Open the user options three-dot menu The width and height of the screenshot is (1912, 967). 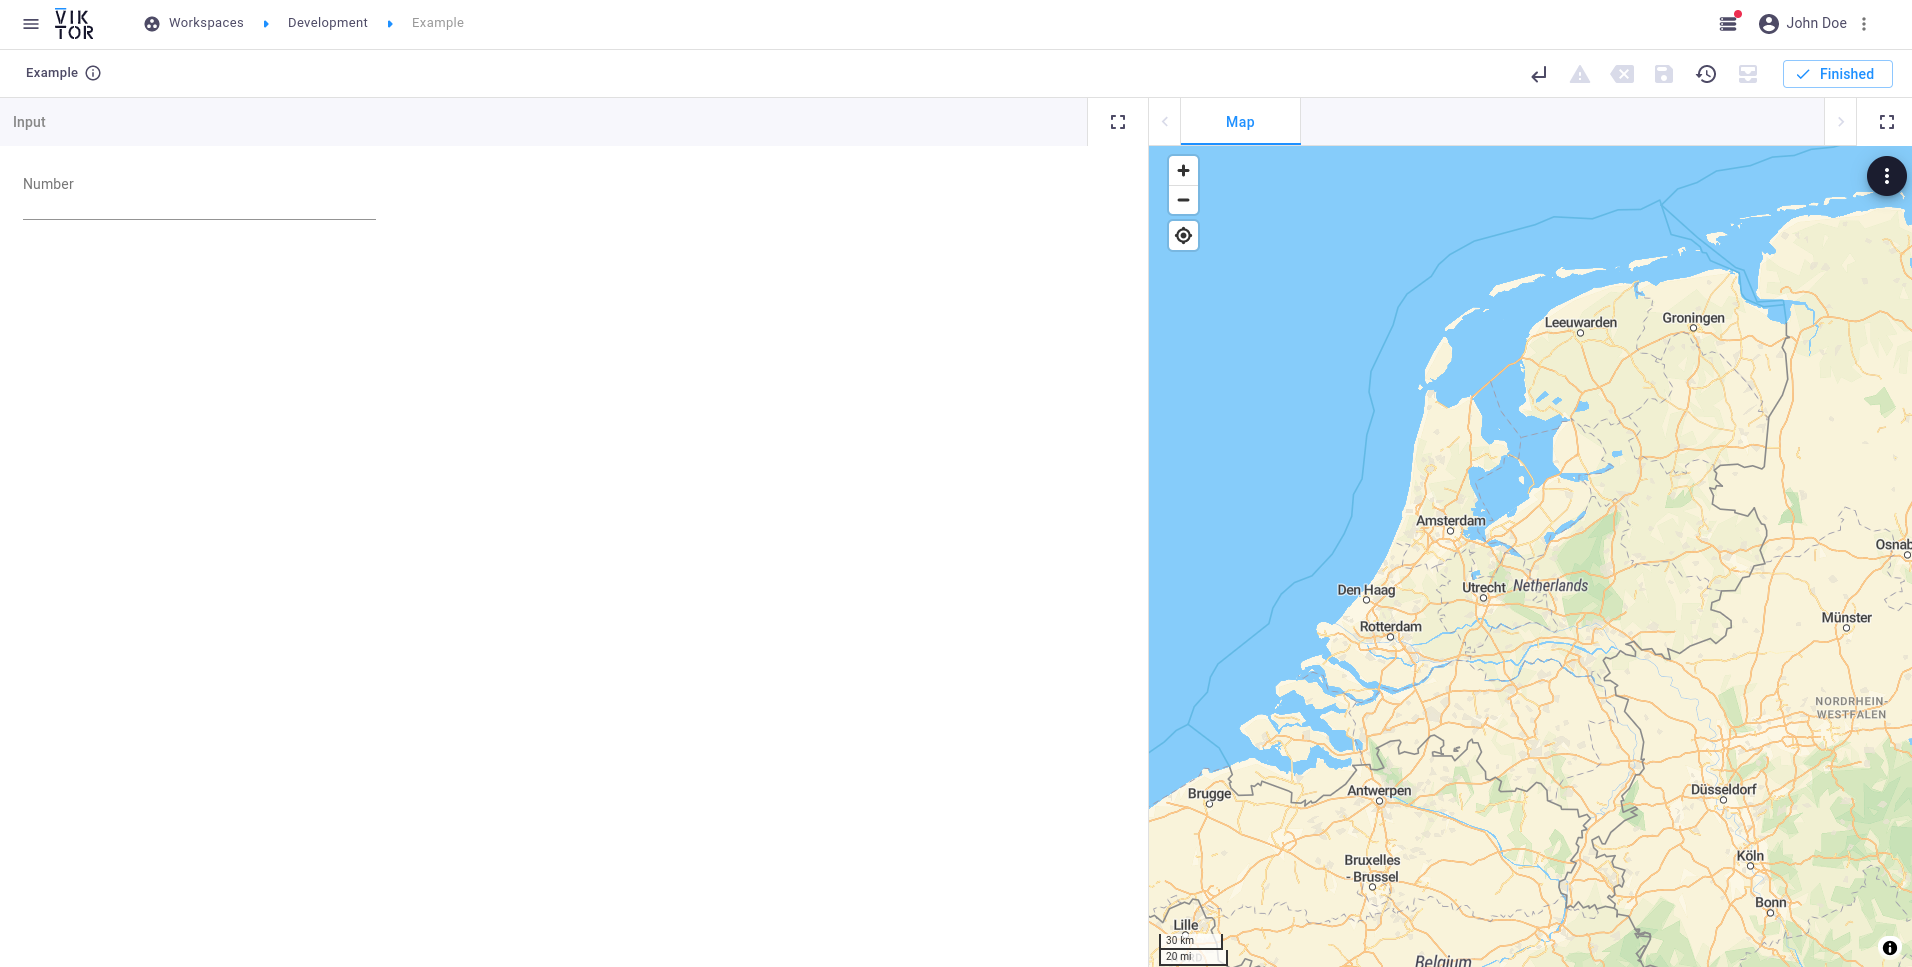[x=1864, y=24]
